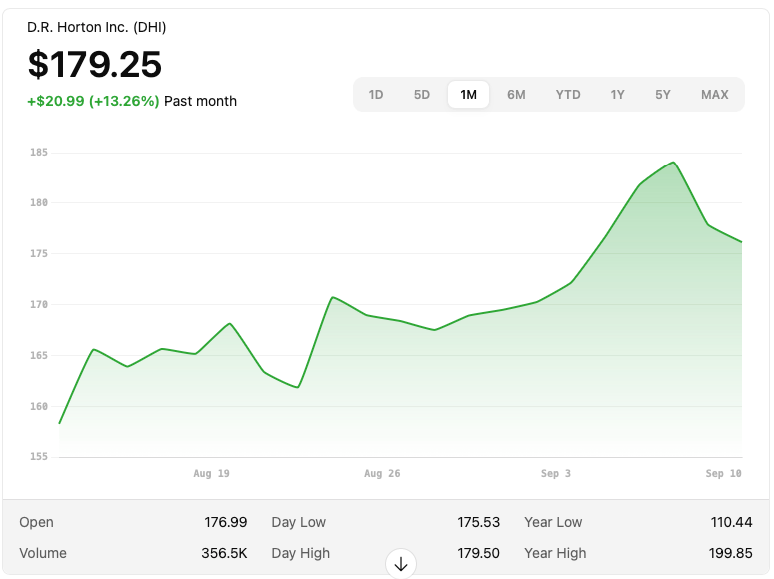774x579 pixels.
Task: Click the Open label
Action: pyautogui.click(x=37, y=522)
